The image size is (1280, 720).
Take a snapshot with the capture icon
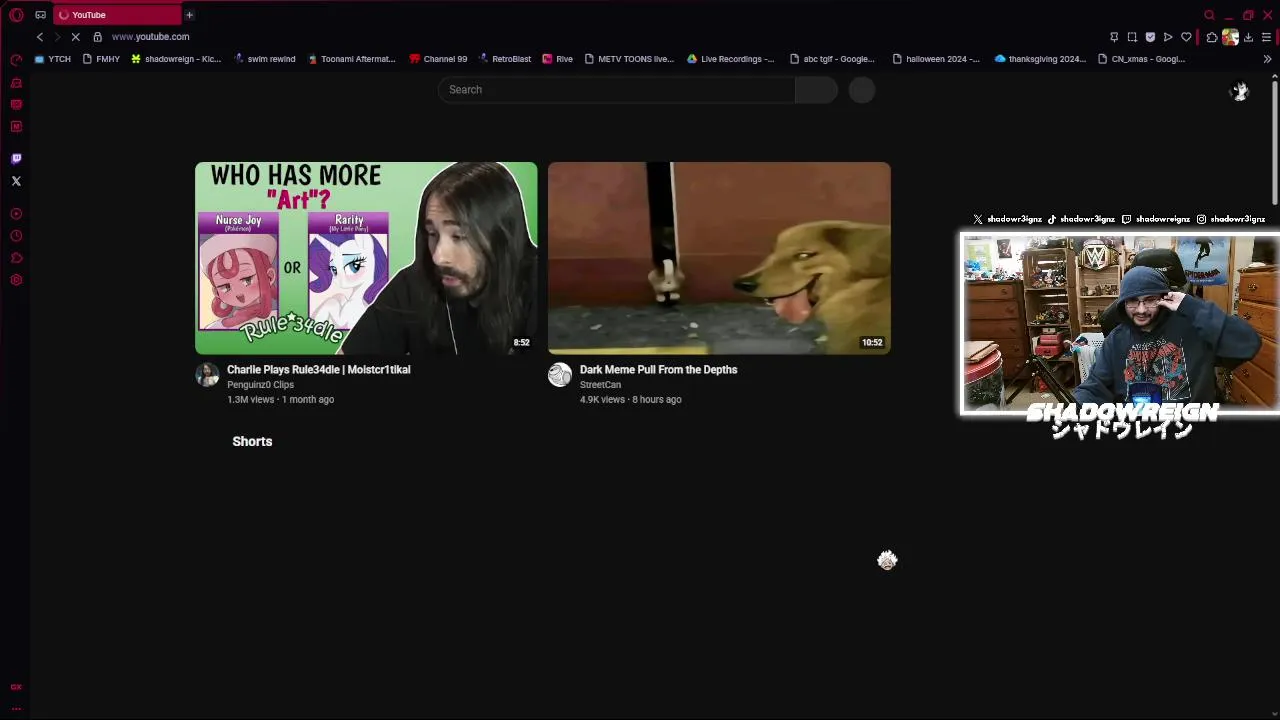pyautogui.click(x=1132, y=37)
